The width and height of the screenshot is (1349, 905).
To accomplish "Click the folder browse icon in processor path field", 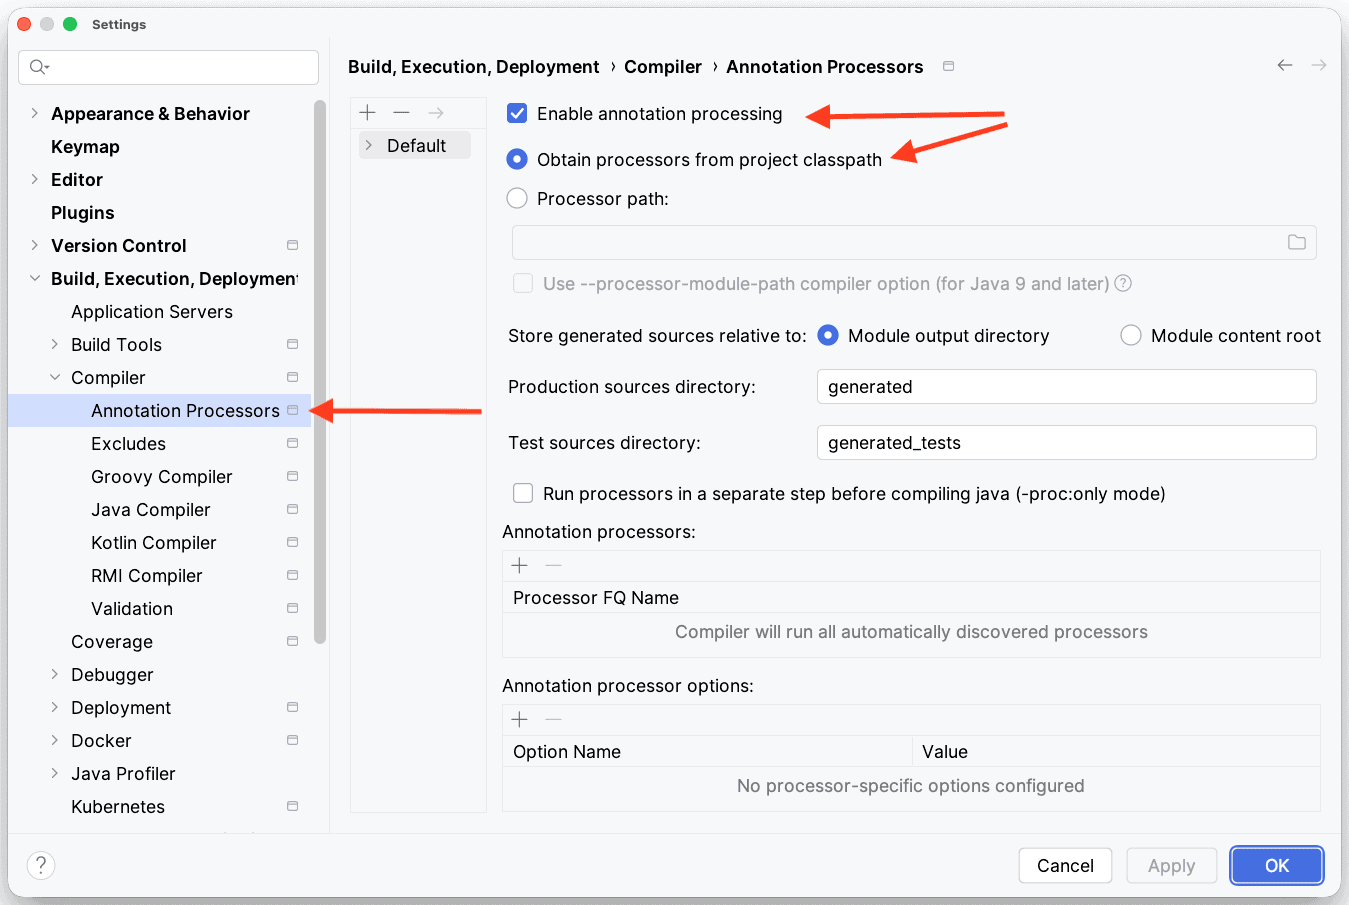I will [x=1296, y=243].
